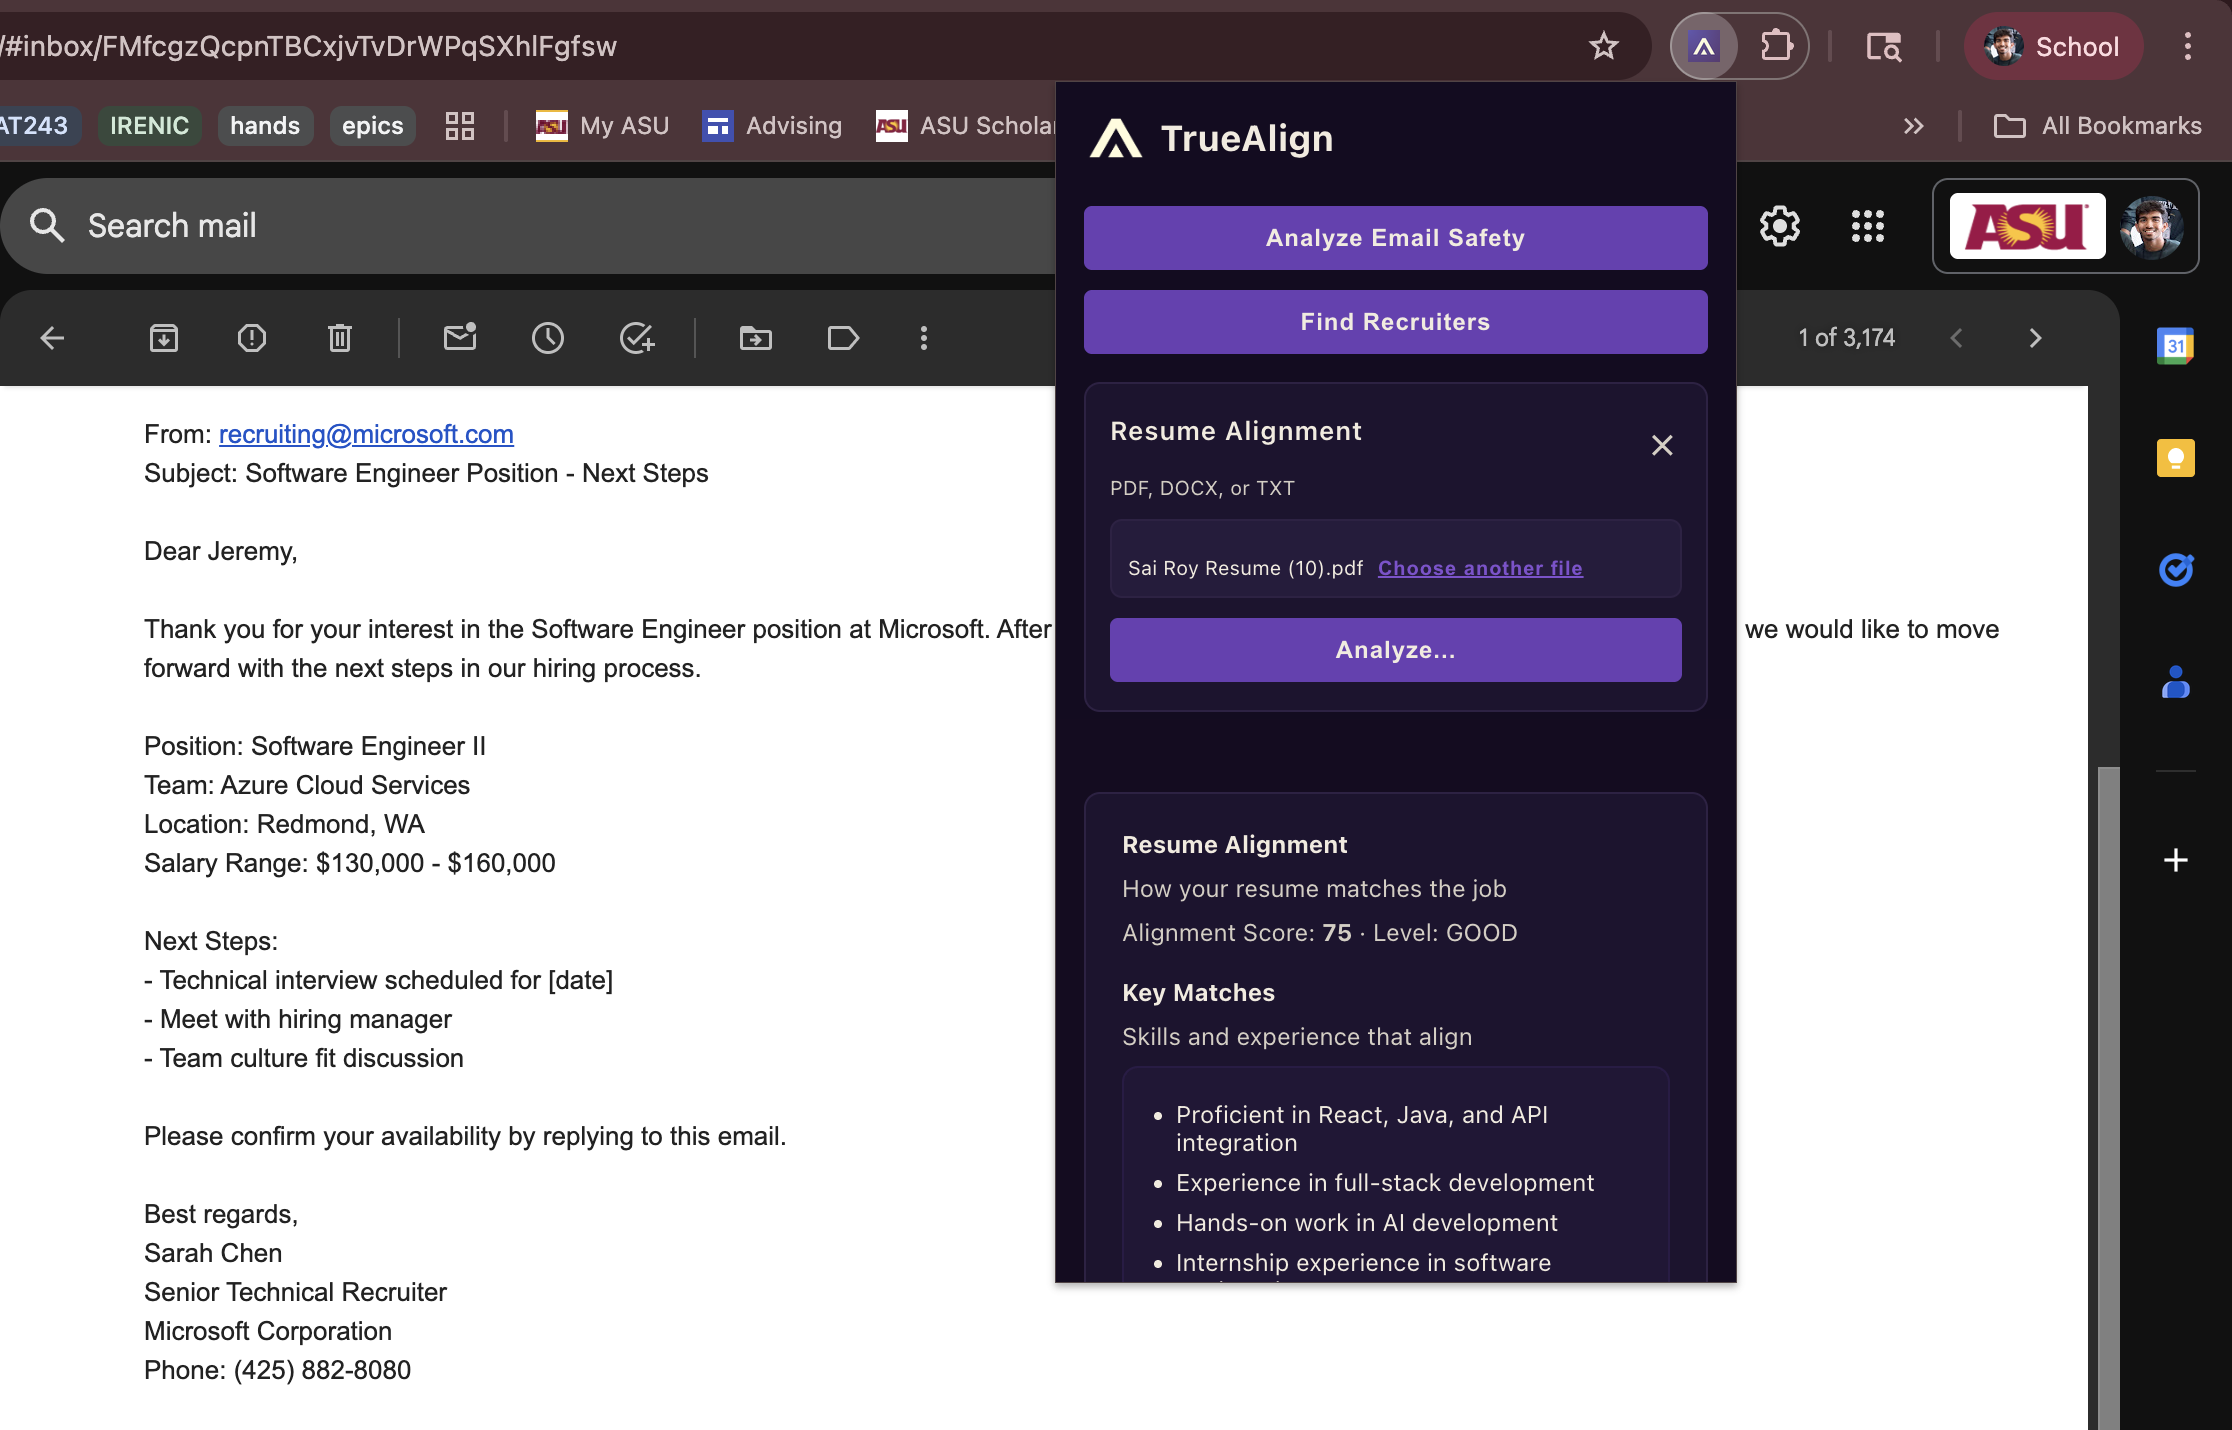2232x1430 pixels.
Task: Bookmark this page with star icon
Action: click(1604, 46)
